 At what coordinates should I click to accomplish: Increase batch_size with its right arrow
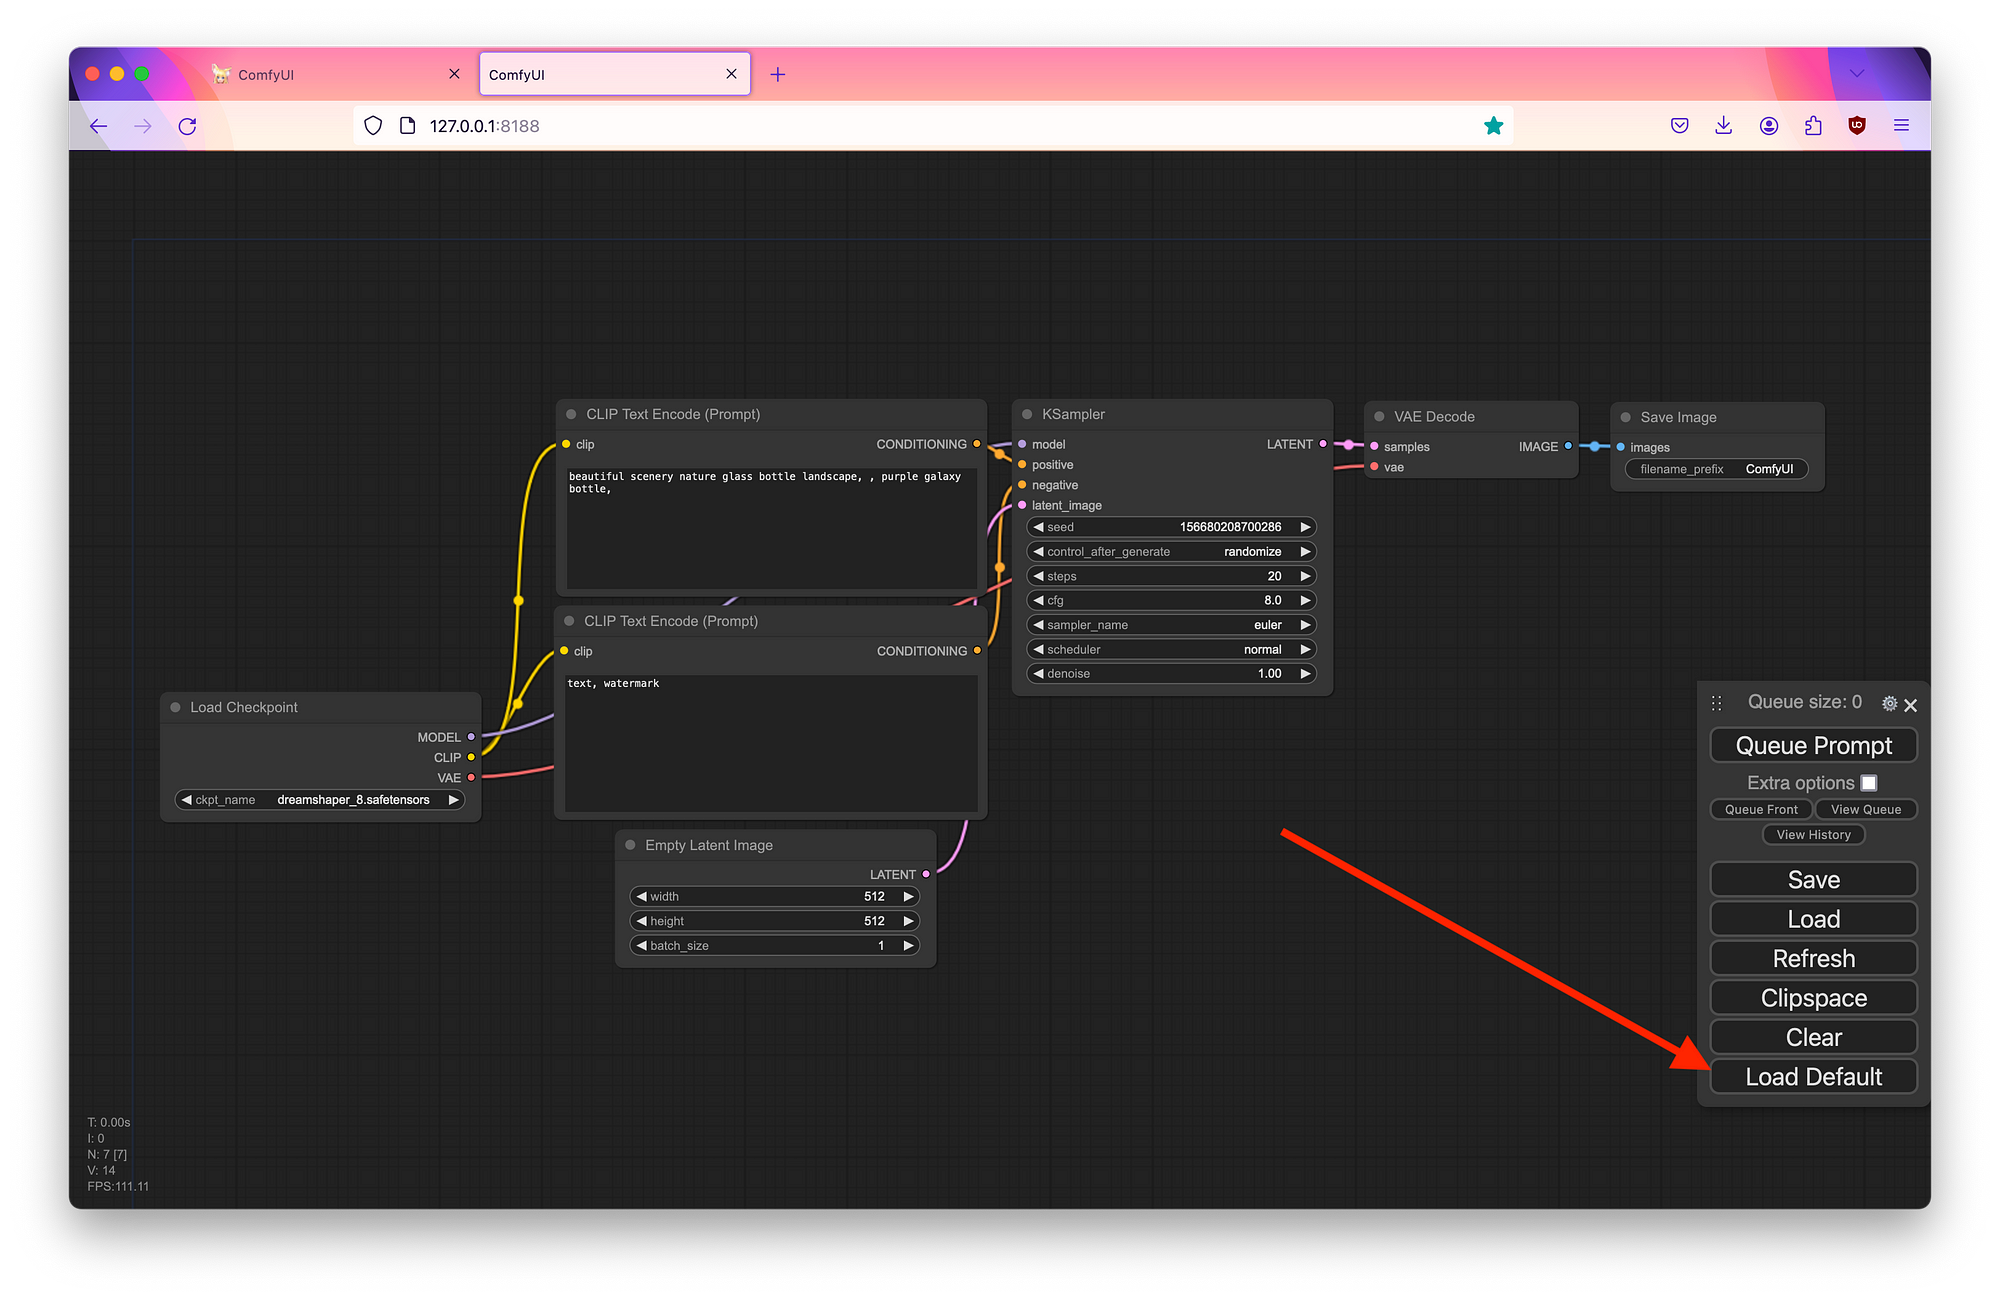point(908,946)
